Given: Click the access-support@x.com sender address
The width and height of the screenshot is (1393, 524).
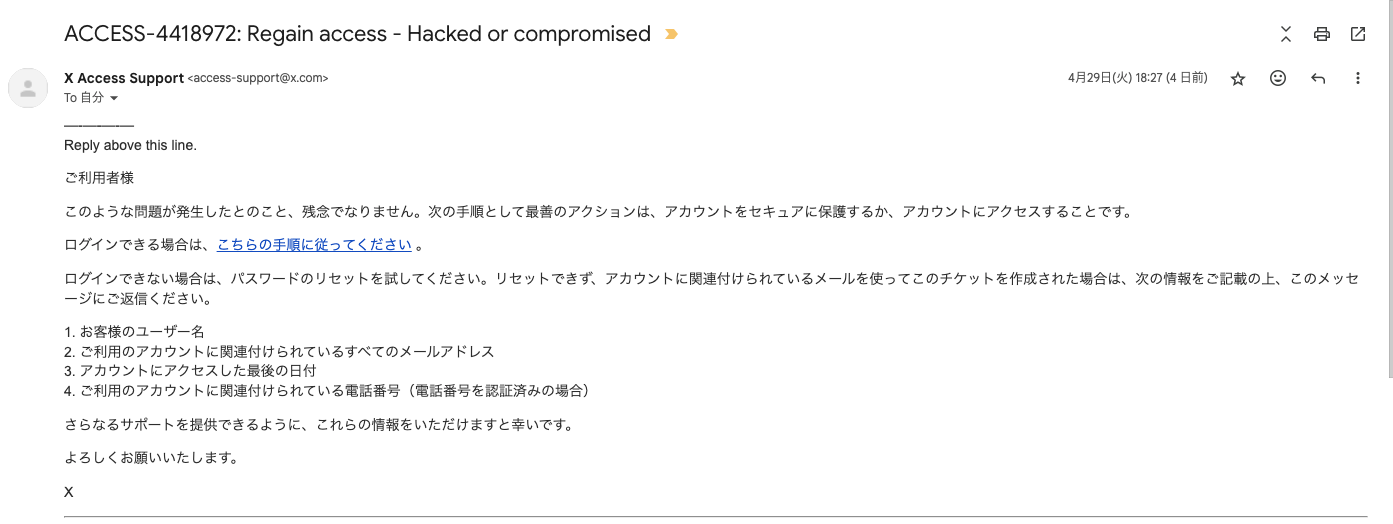Looking at the screenshot, I should pos(258,78).
